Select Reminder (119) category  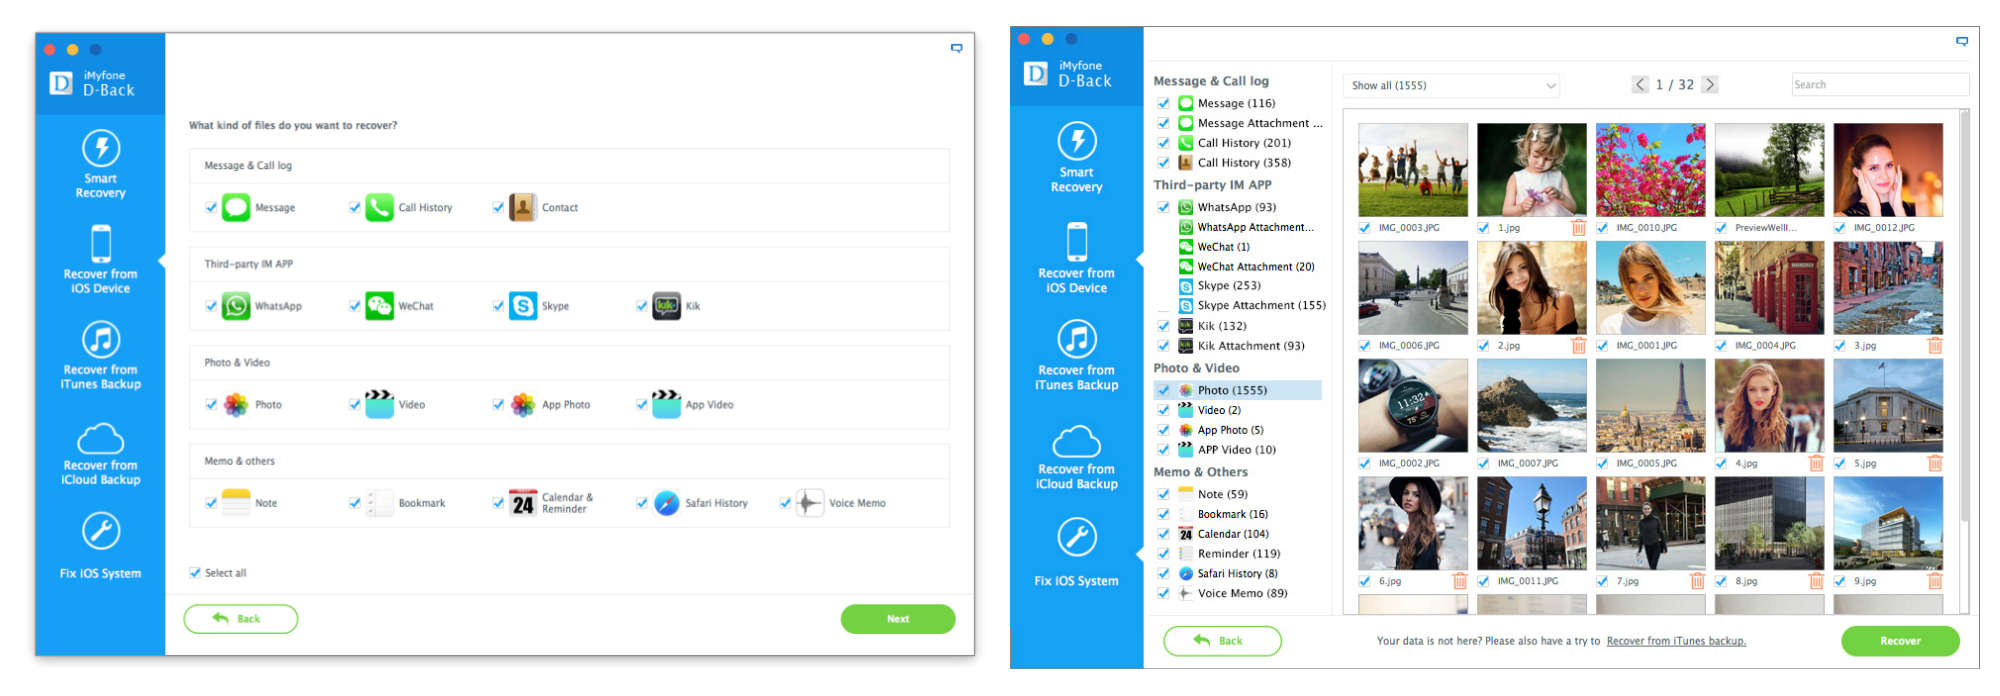click(x=1239, y=554)
